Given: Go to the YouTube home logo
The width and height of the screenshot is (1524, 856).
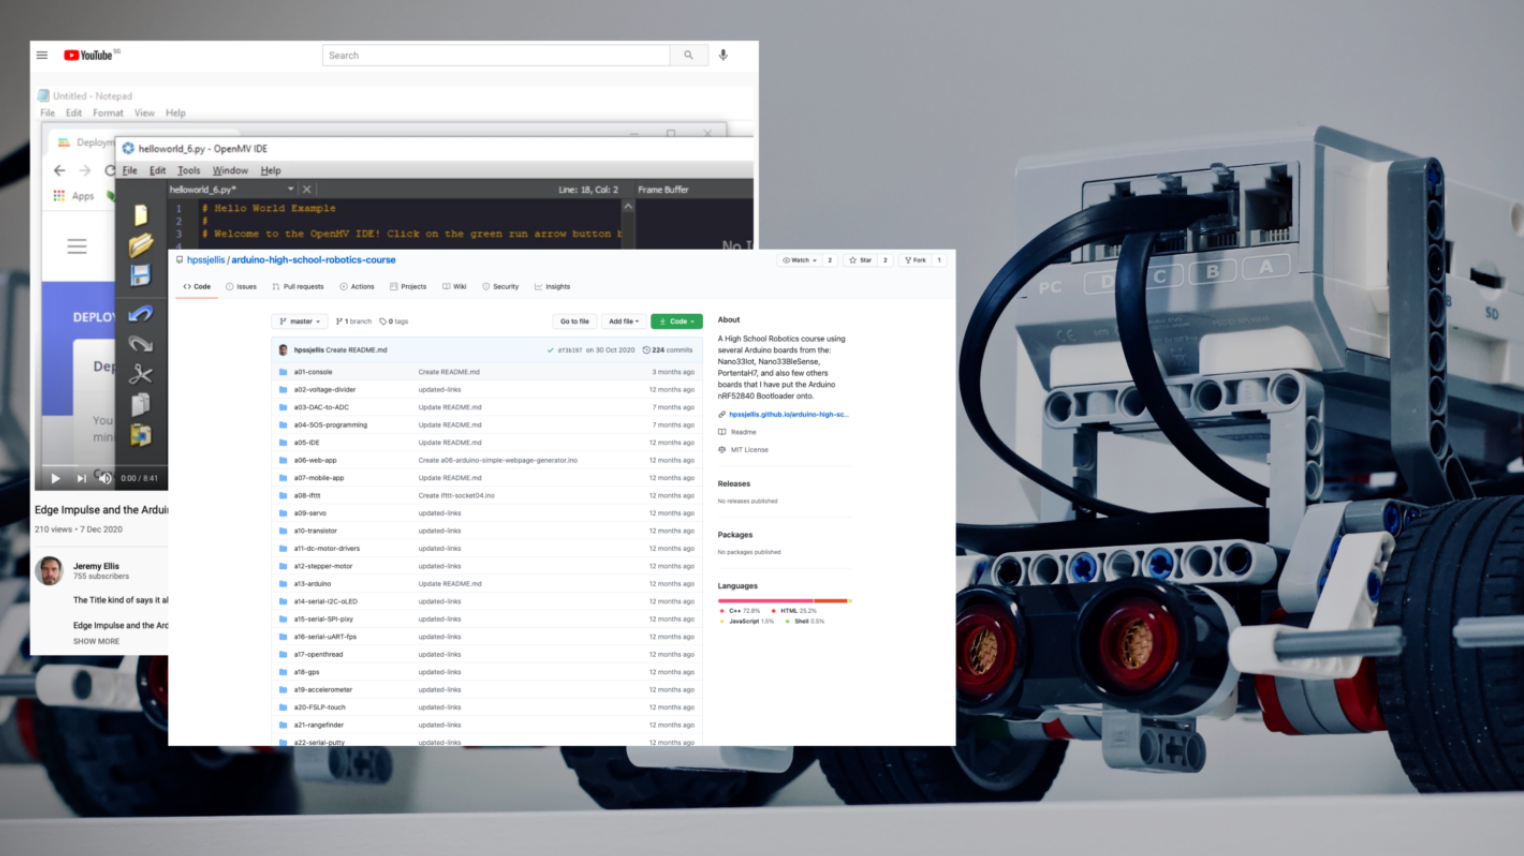Looking at the screenshot, I should click(89, 55).
